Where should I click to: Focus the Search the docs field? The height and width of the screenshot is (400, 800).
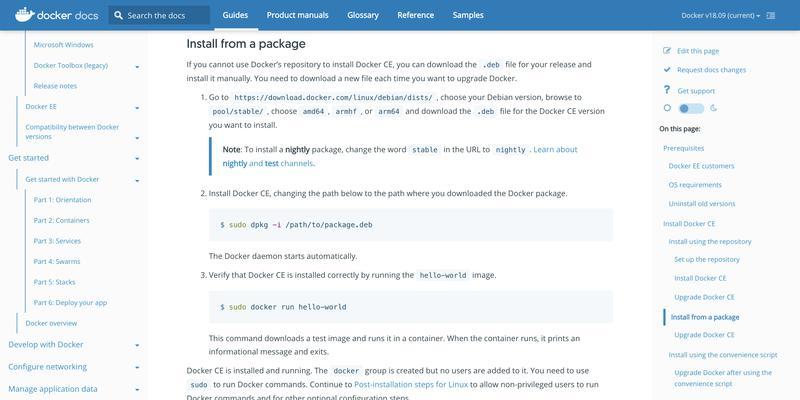coord(159,15)
